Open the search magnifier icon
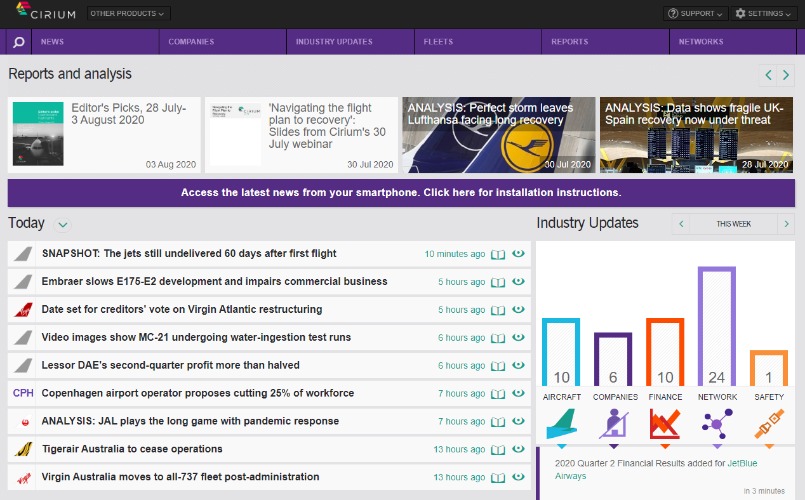This screenshot has height=500, width=805. coord(18,42)
